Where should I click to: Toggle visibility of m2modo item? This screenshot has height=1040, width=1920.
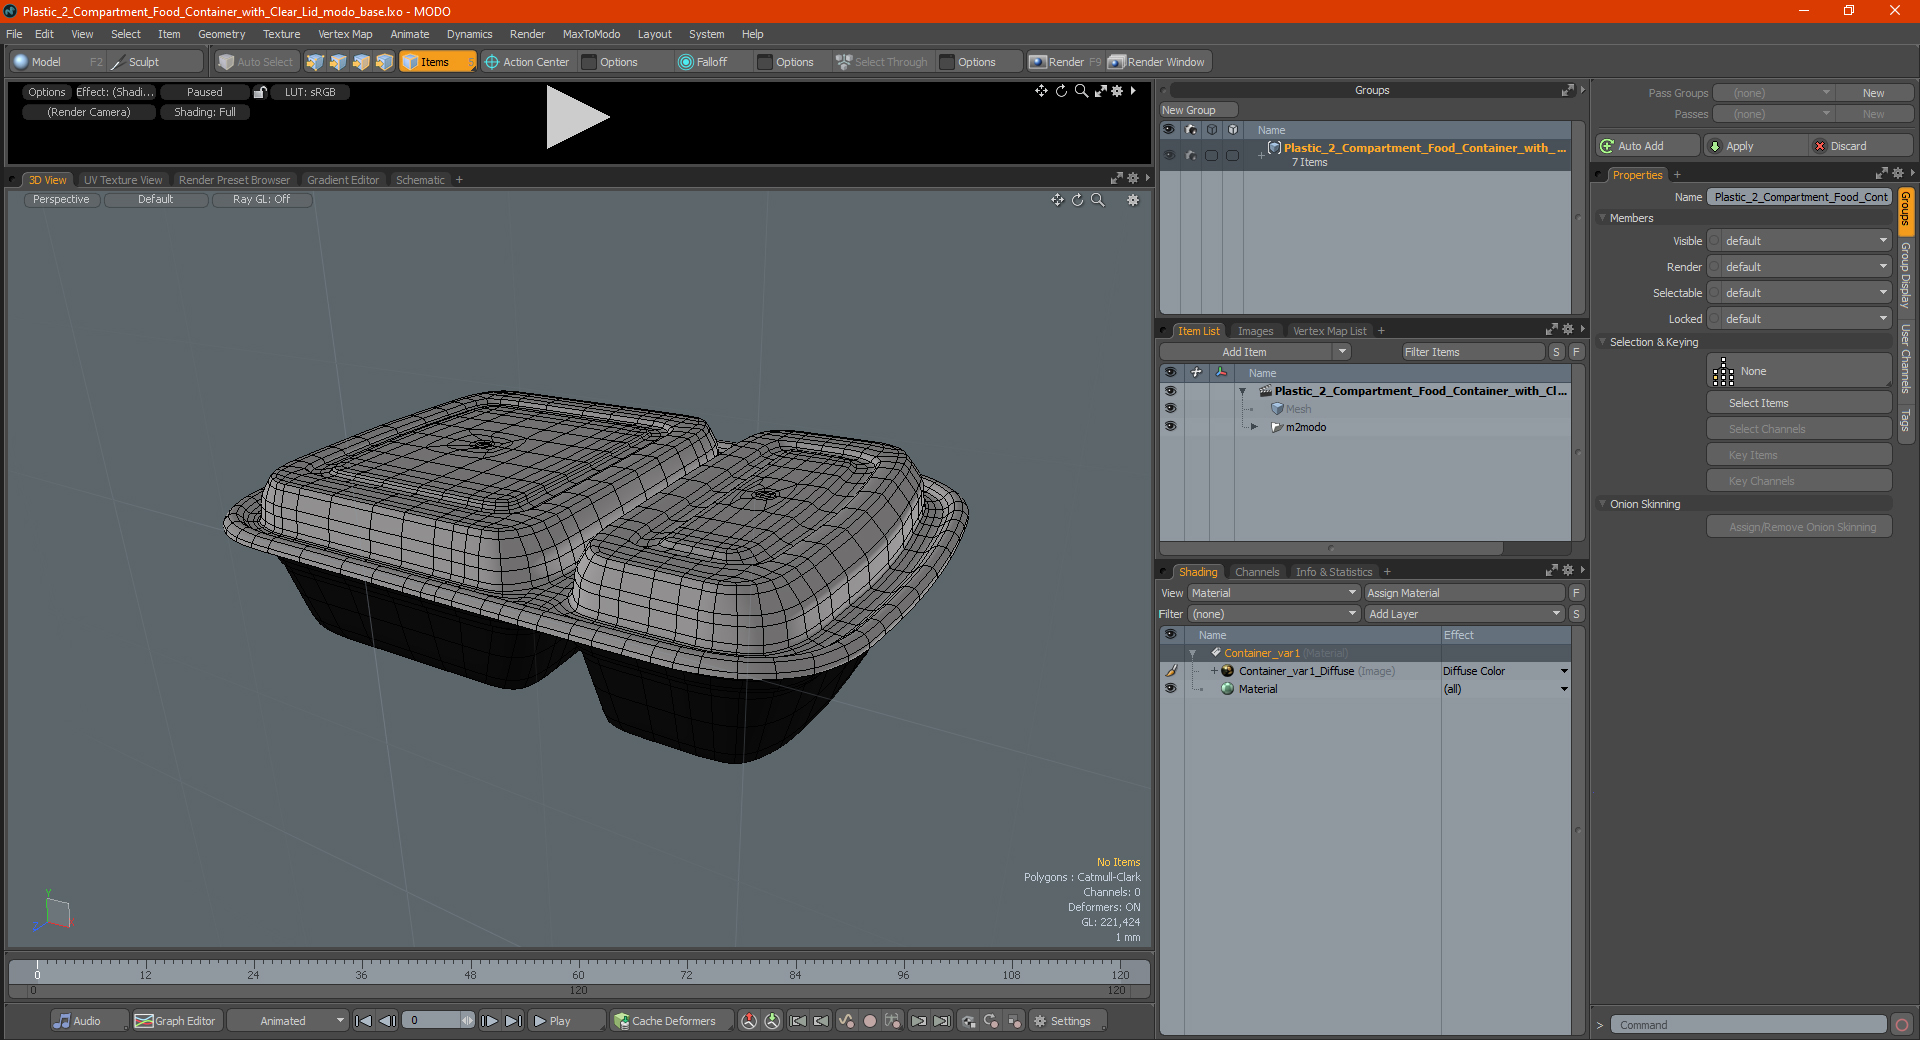pyautogui.click(x=1170, y=427)
